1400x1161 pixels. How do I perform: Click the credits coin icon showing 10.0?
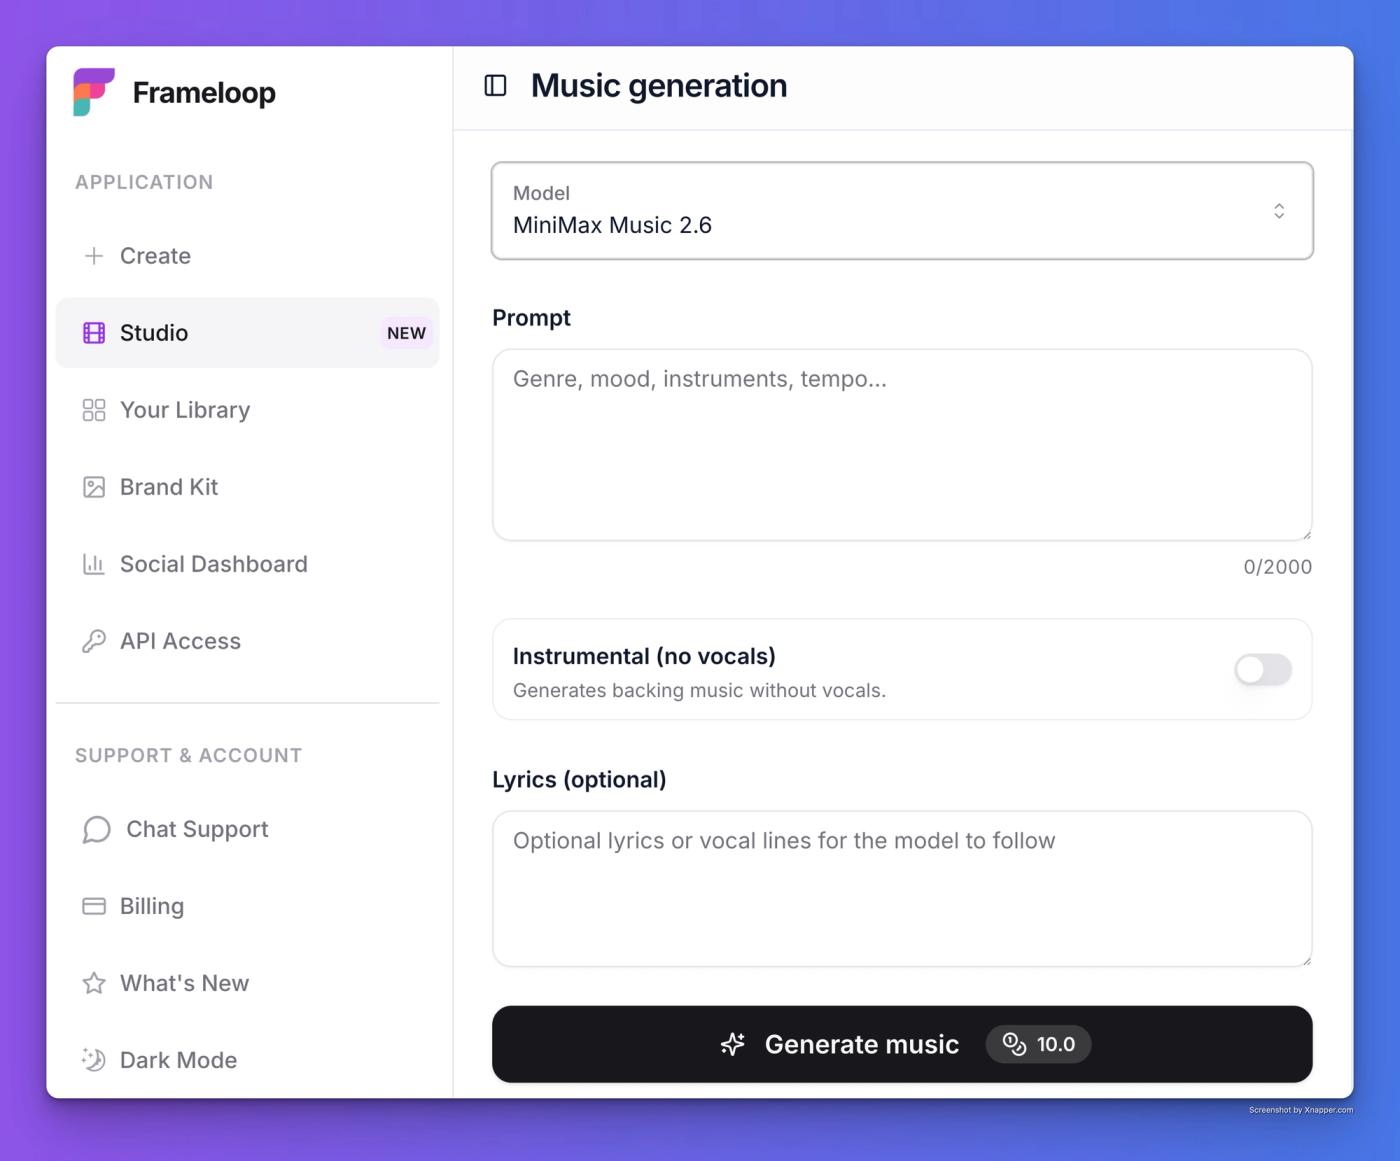pyautogui.click(x=1015, y=1044)
